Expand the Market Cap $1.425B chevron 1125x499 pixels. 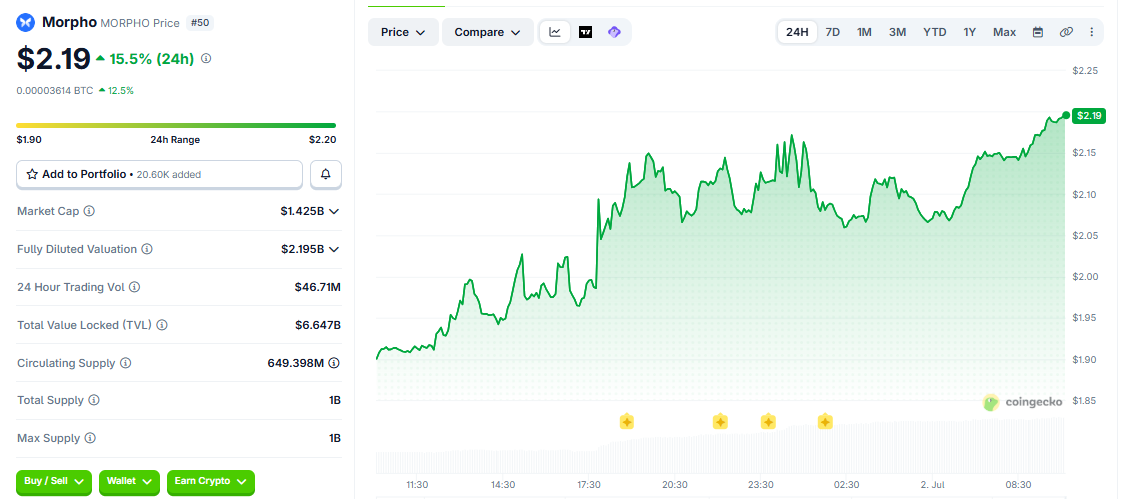[x=334, y=211]
